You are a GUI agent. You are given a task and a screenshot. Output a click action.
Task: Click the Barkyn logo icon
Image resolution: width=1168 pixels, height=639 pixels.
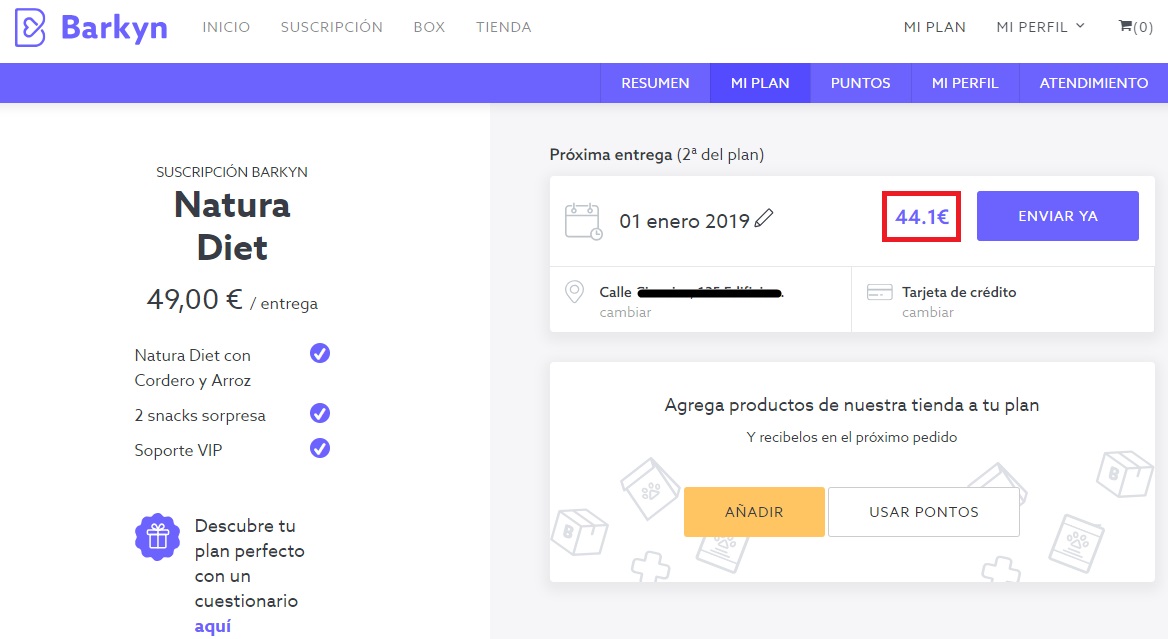pos(31,27)
